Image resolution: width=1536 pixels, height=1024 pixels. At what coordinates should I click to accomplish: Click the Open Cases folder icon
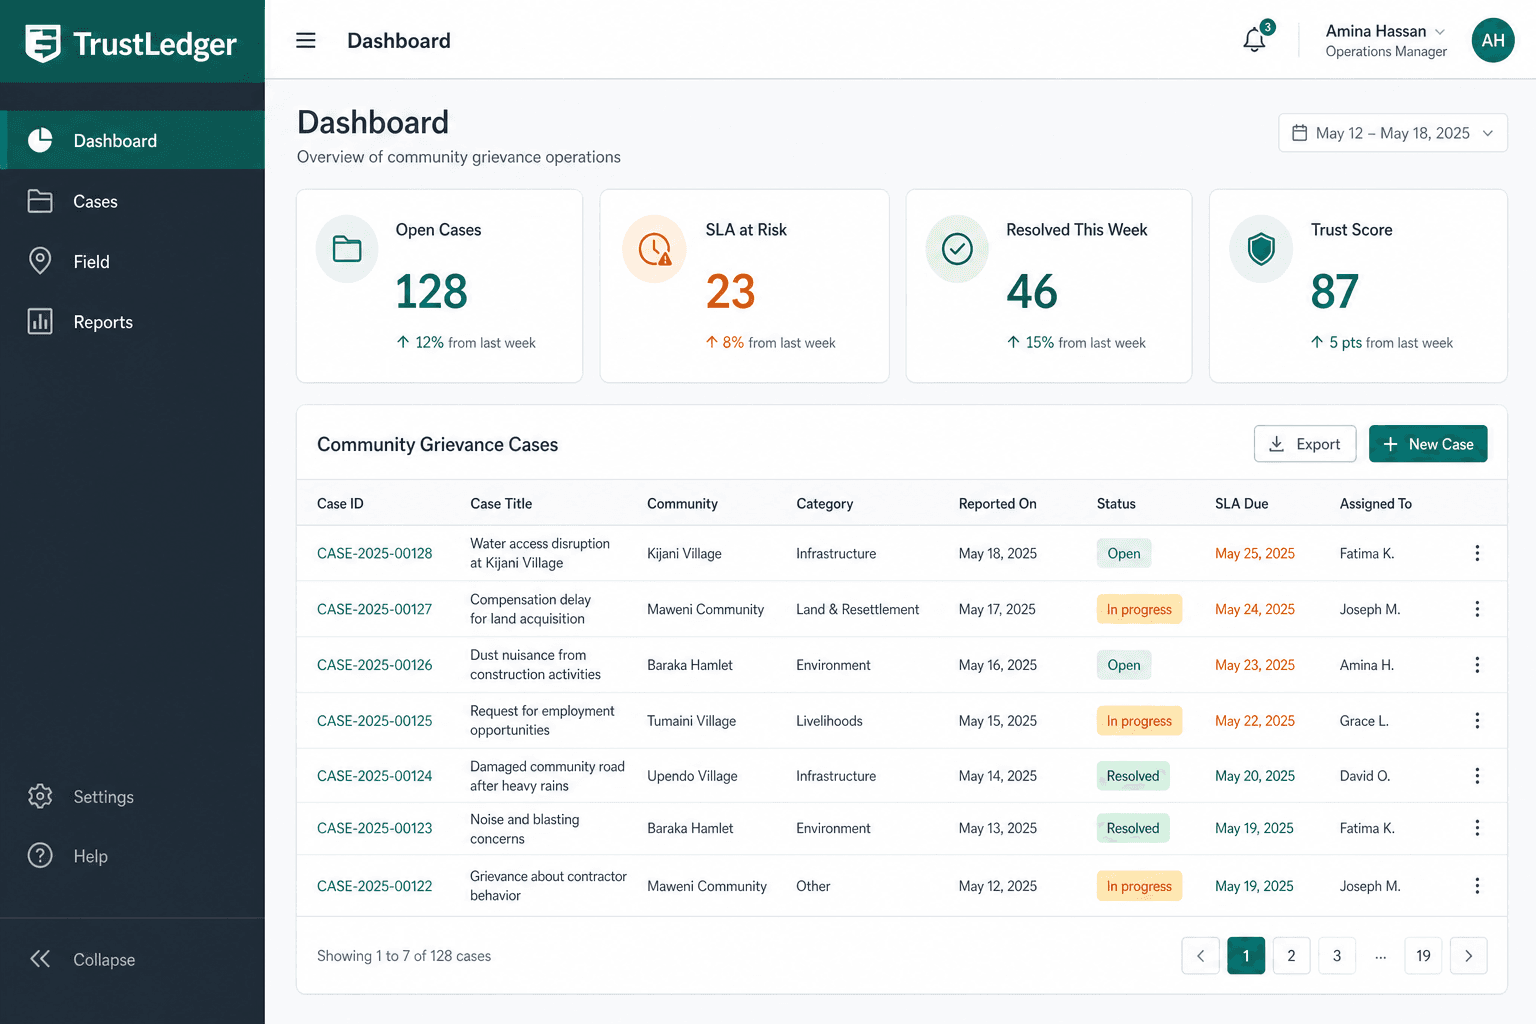tap(347, 250)
